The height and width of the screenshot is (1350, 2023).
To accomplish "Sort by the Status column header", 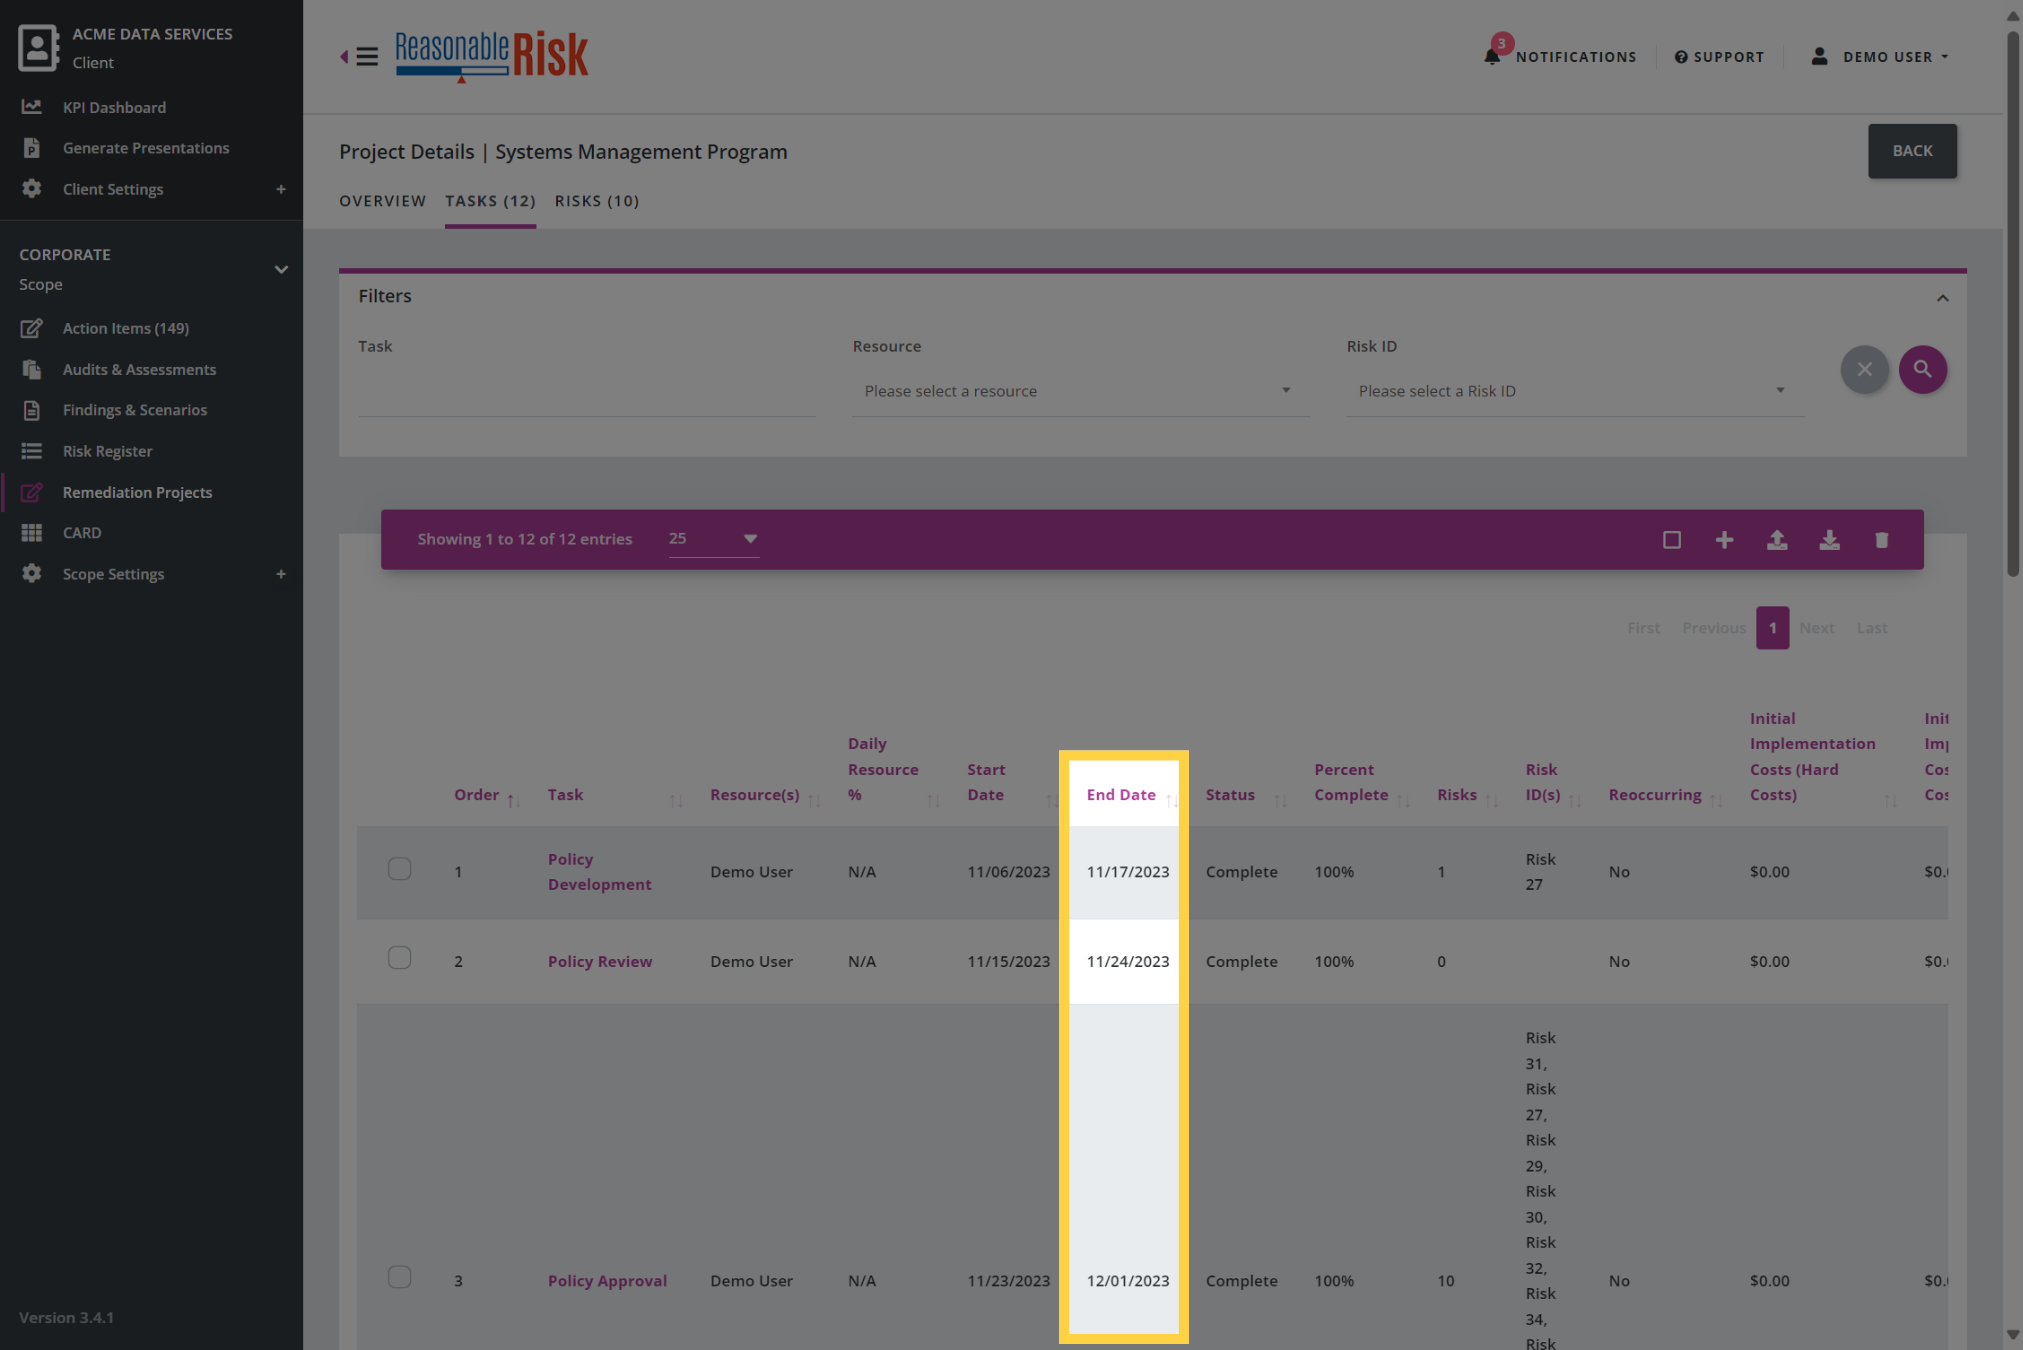I will coord(1230,795).
